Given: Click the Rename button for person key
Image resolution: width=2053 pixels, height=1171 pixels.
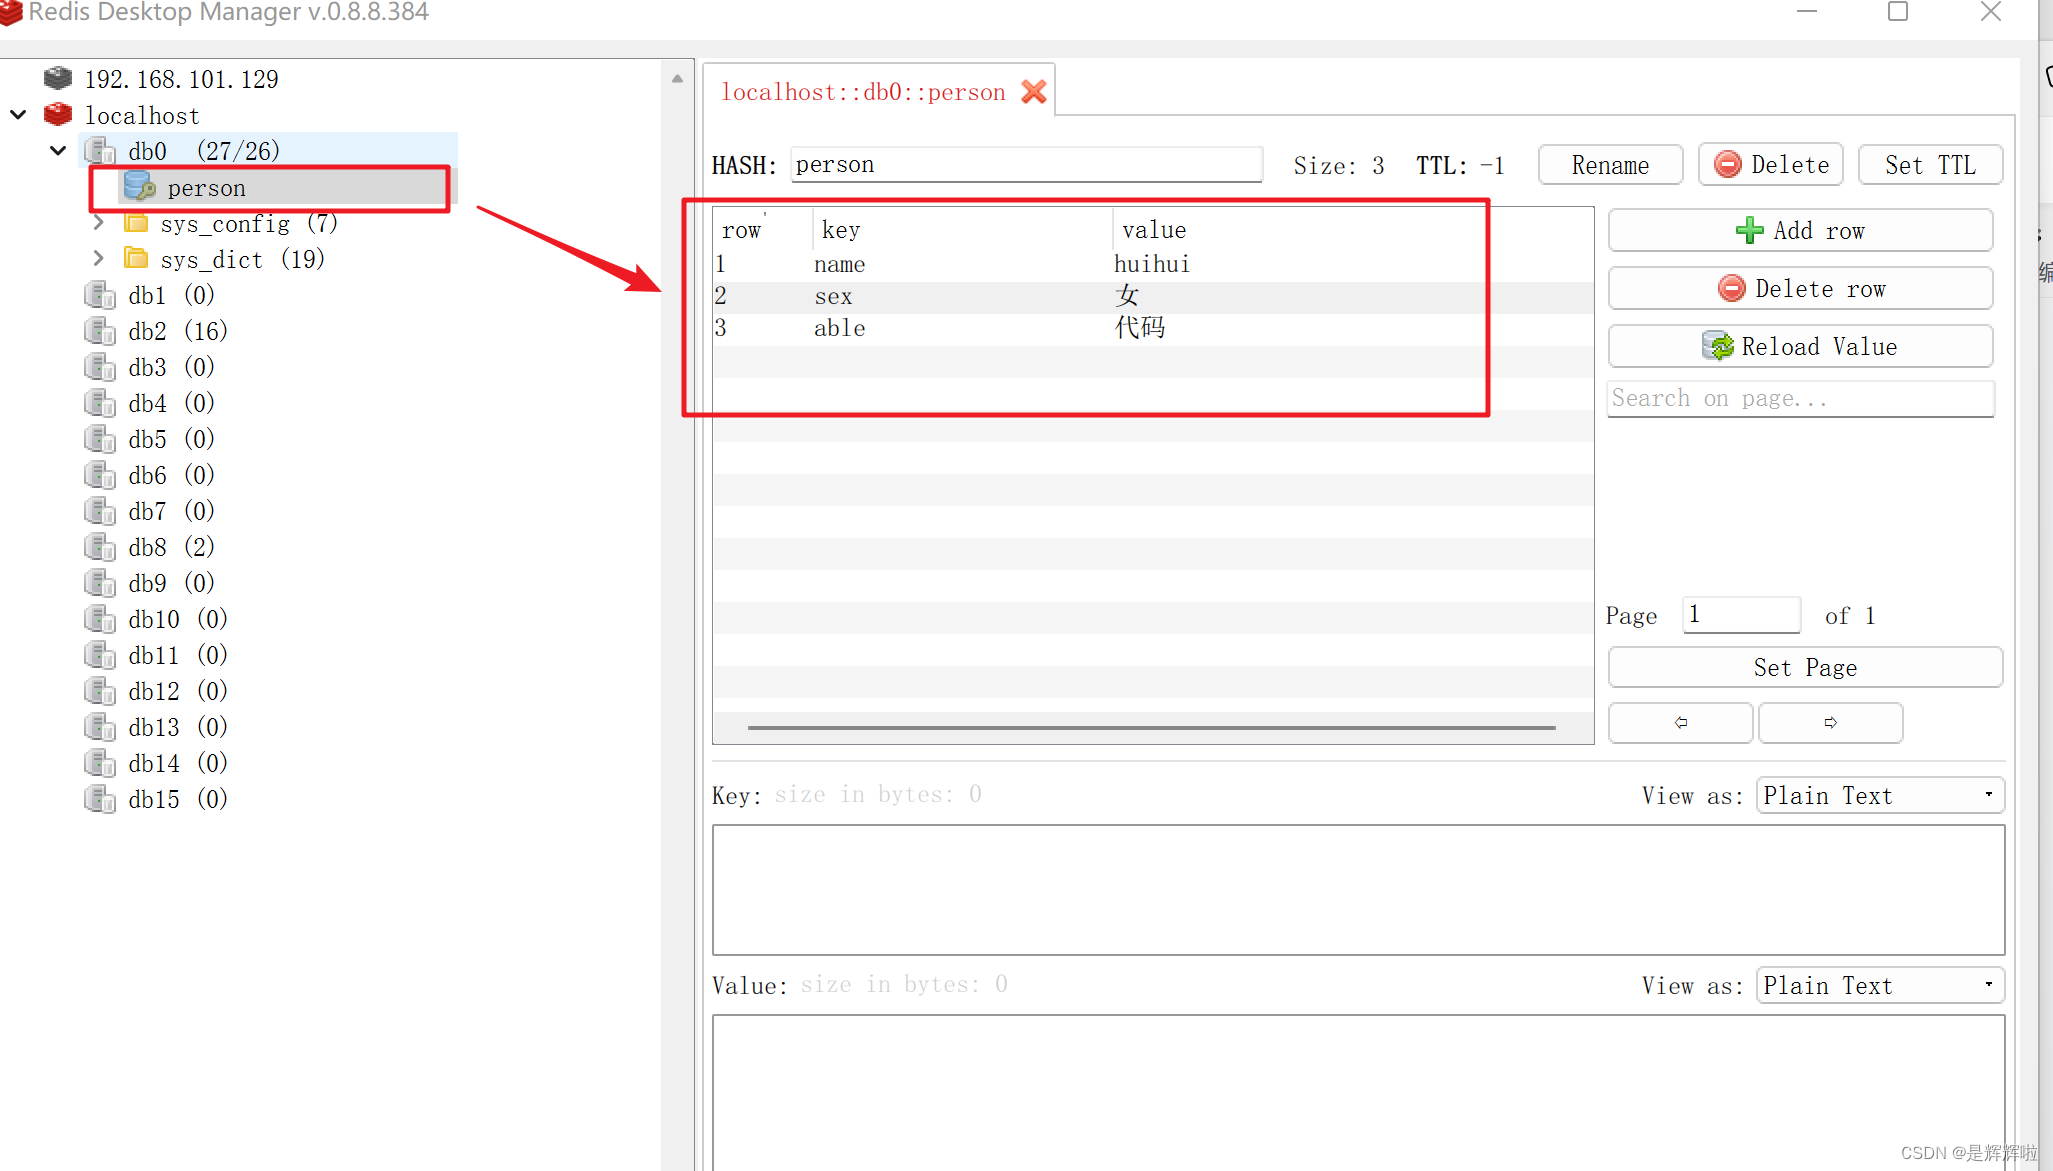Looking at the screenshot, I should [x=1610, y=165].
